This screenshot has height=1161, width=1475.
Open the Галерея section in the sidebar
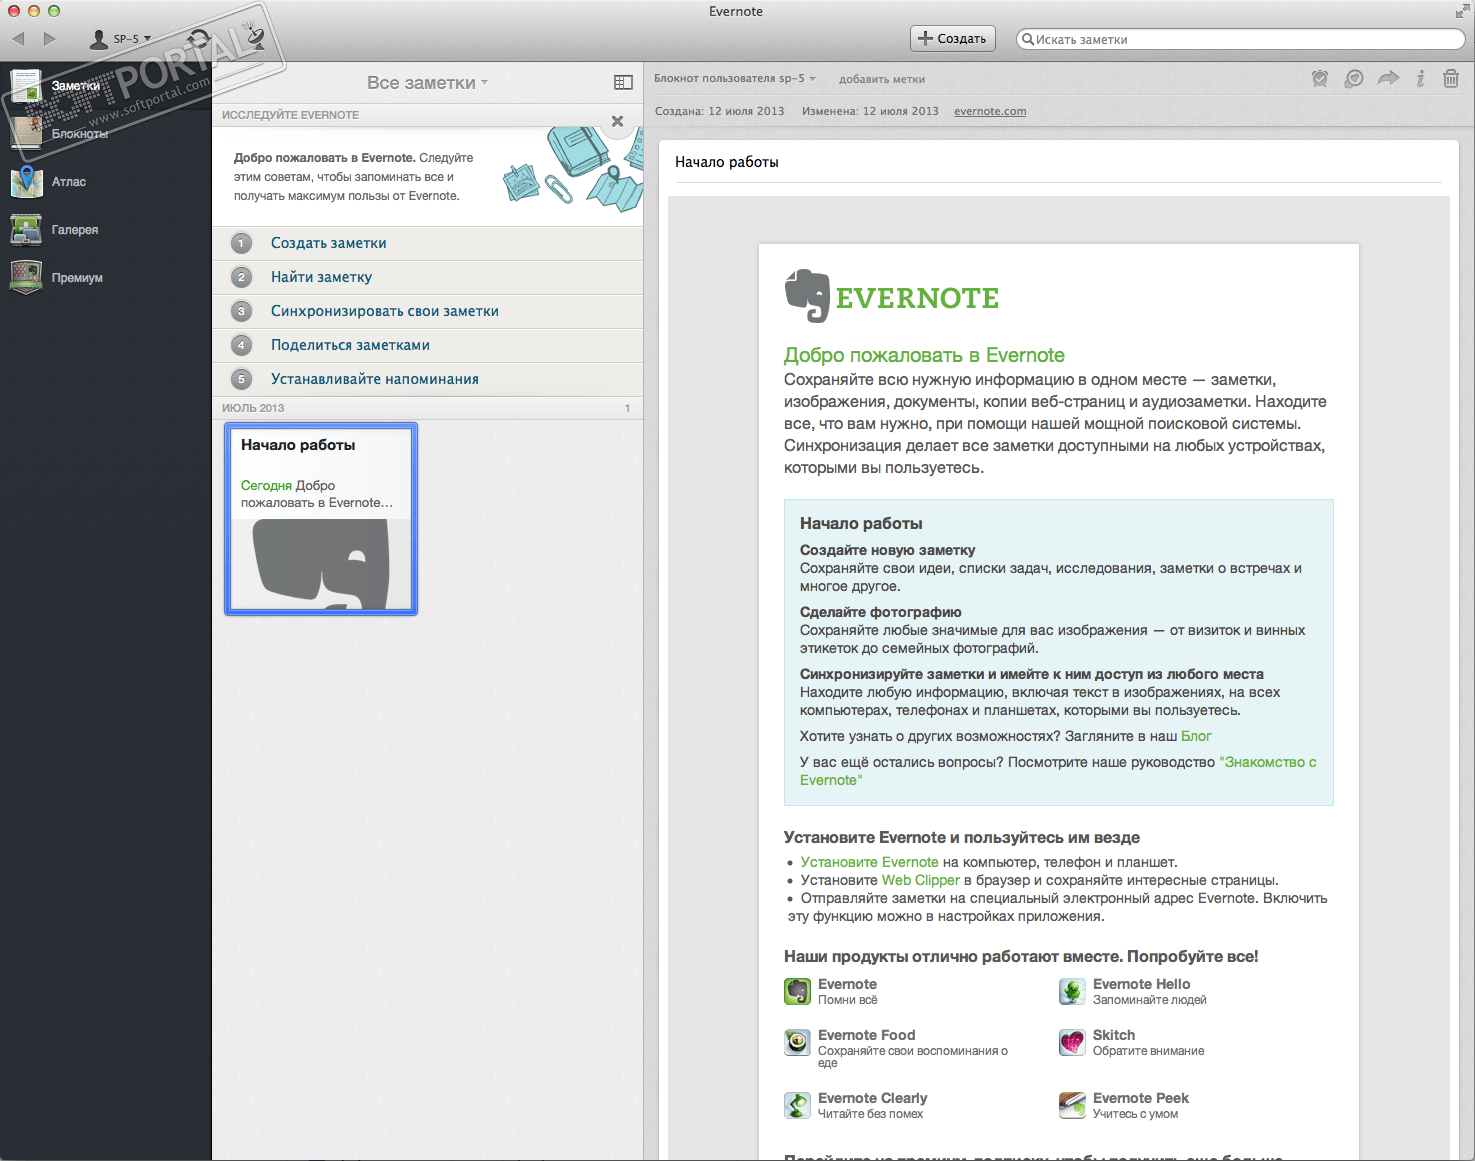click(105, 230)
